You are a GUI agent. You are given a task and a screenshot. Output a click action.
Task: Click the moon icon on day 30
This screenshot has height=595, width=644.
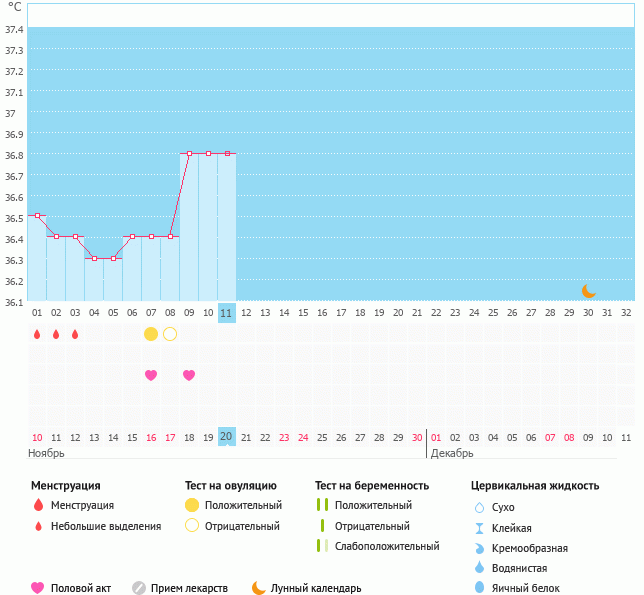(x=589, y=291)
